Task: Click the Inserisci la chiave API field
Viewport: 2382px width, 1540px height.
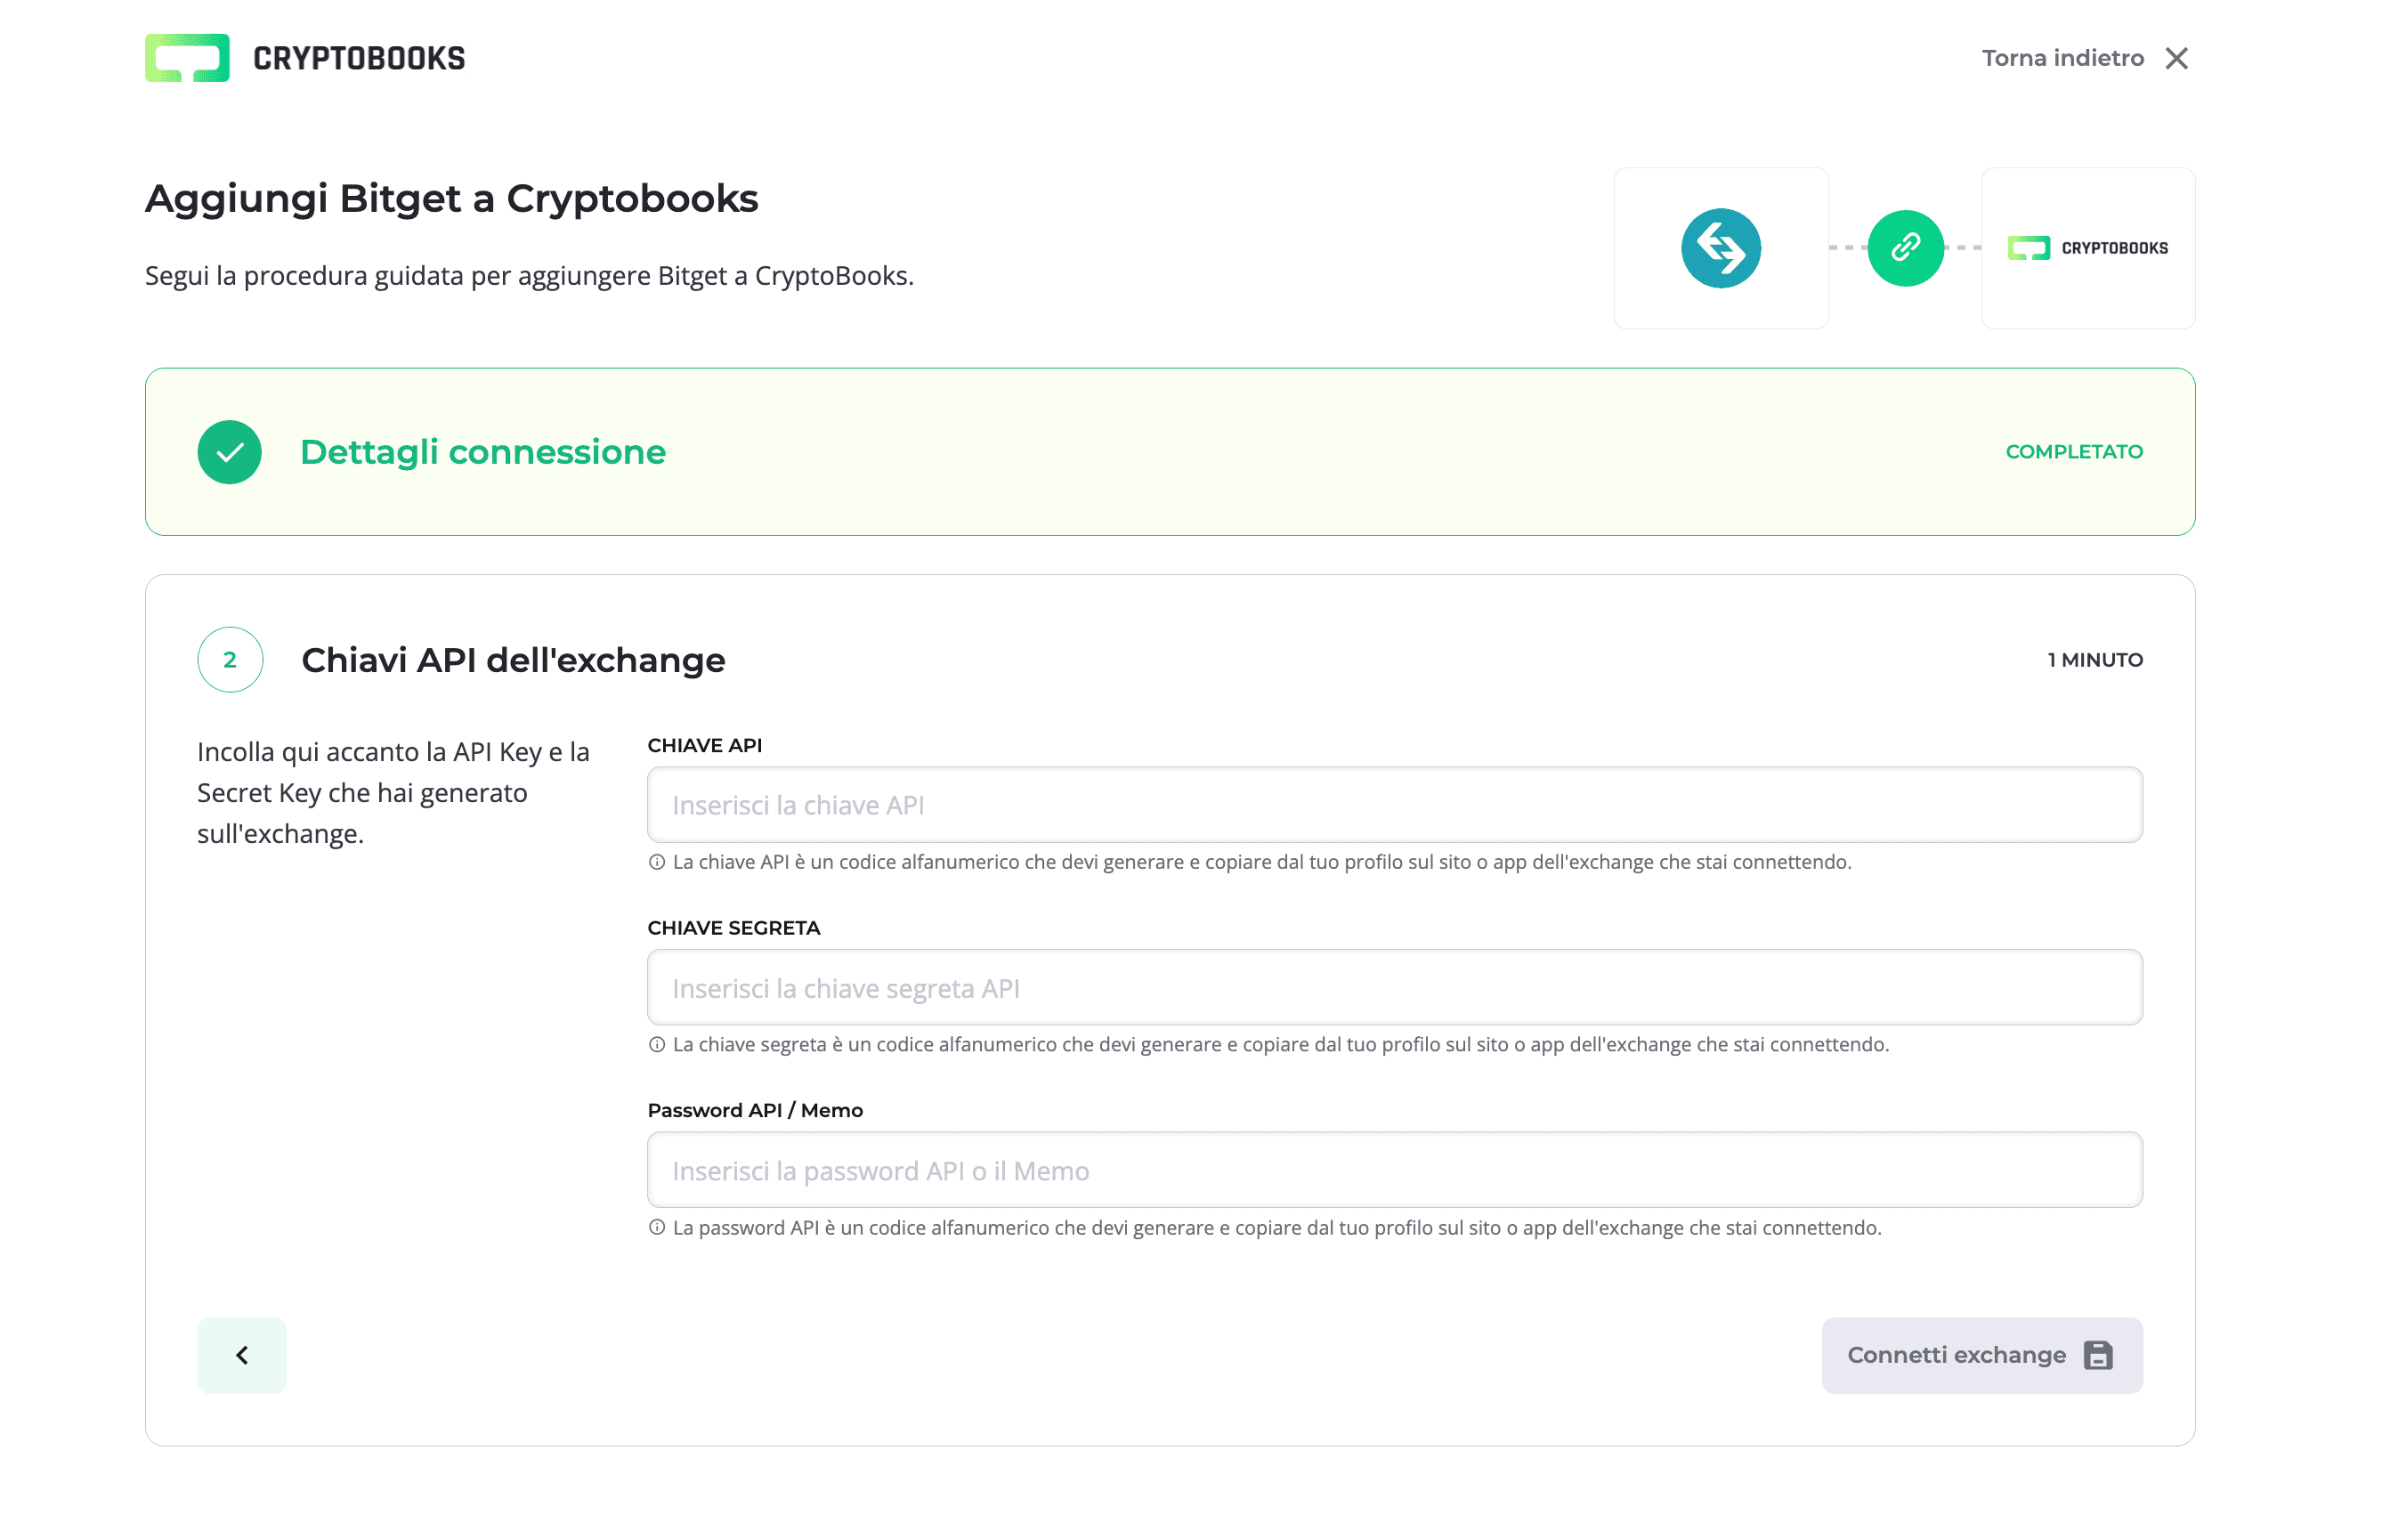Action: pyautogui.click(x=1395, y=805)
